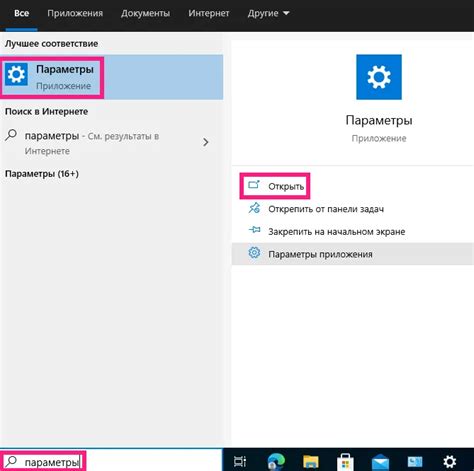Switch to the Интернет tab
This screenshot has height=471, width=474.
pyautogui.click(x=209, y=13)
